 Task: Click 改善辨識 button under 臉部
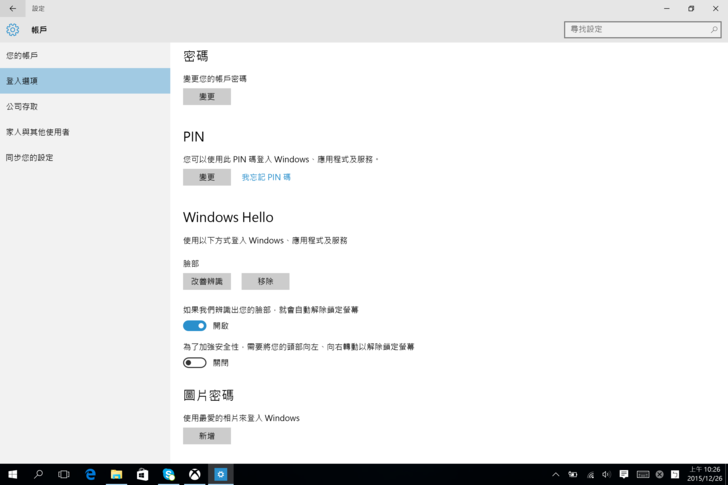point(207,281)
